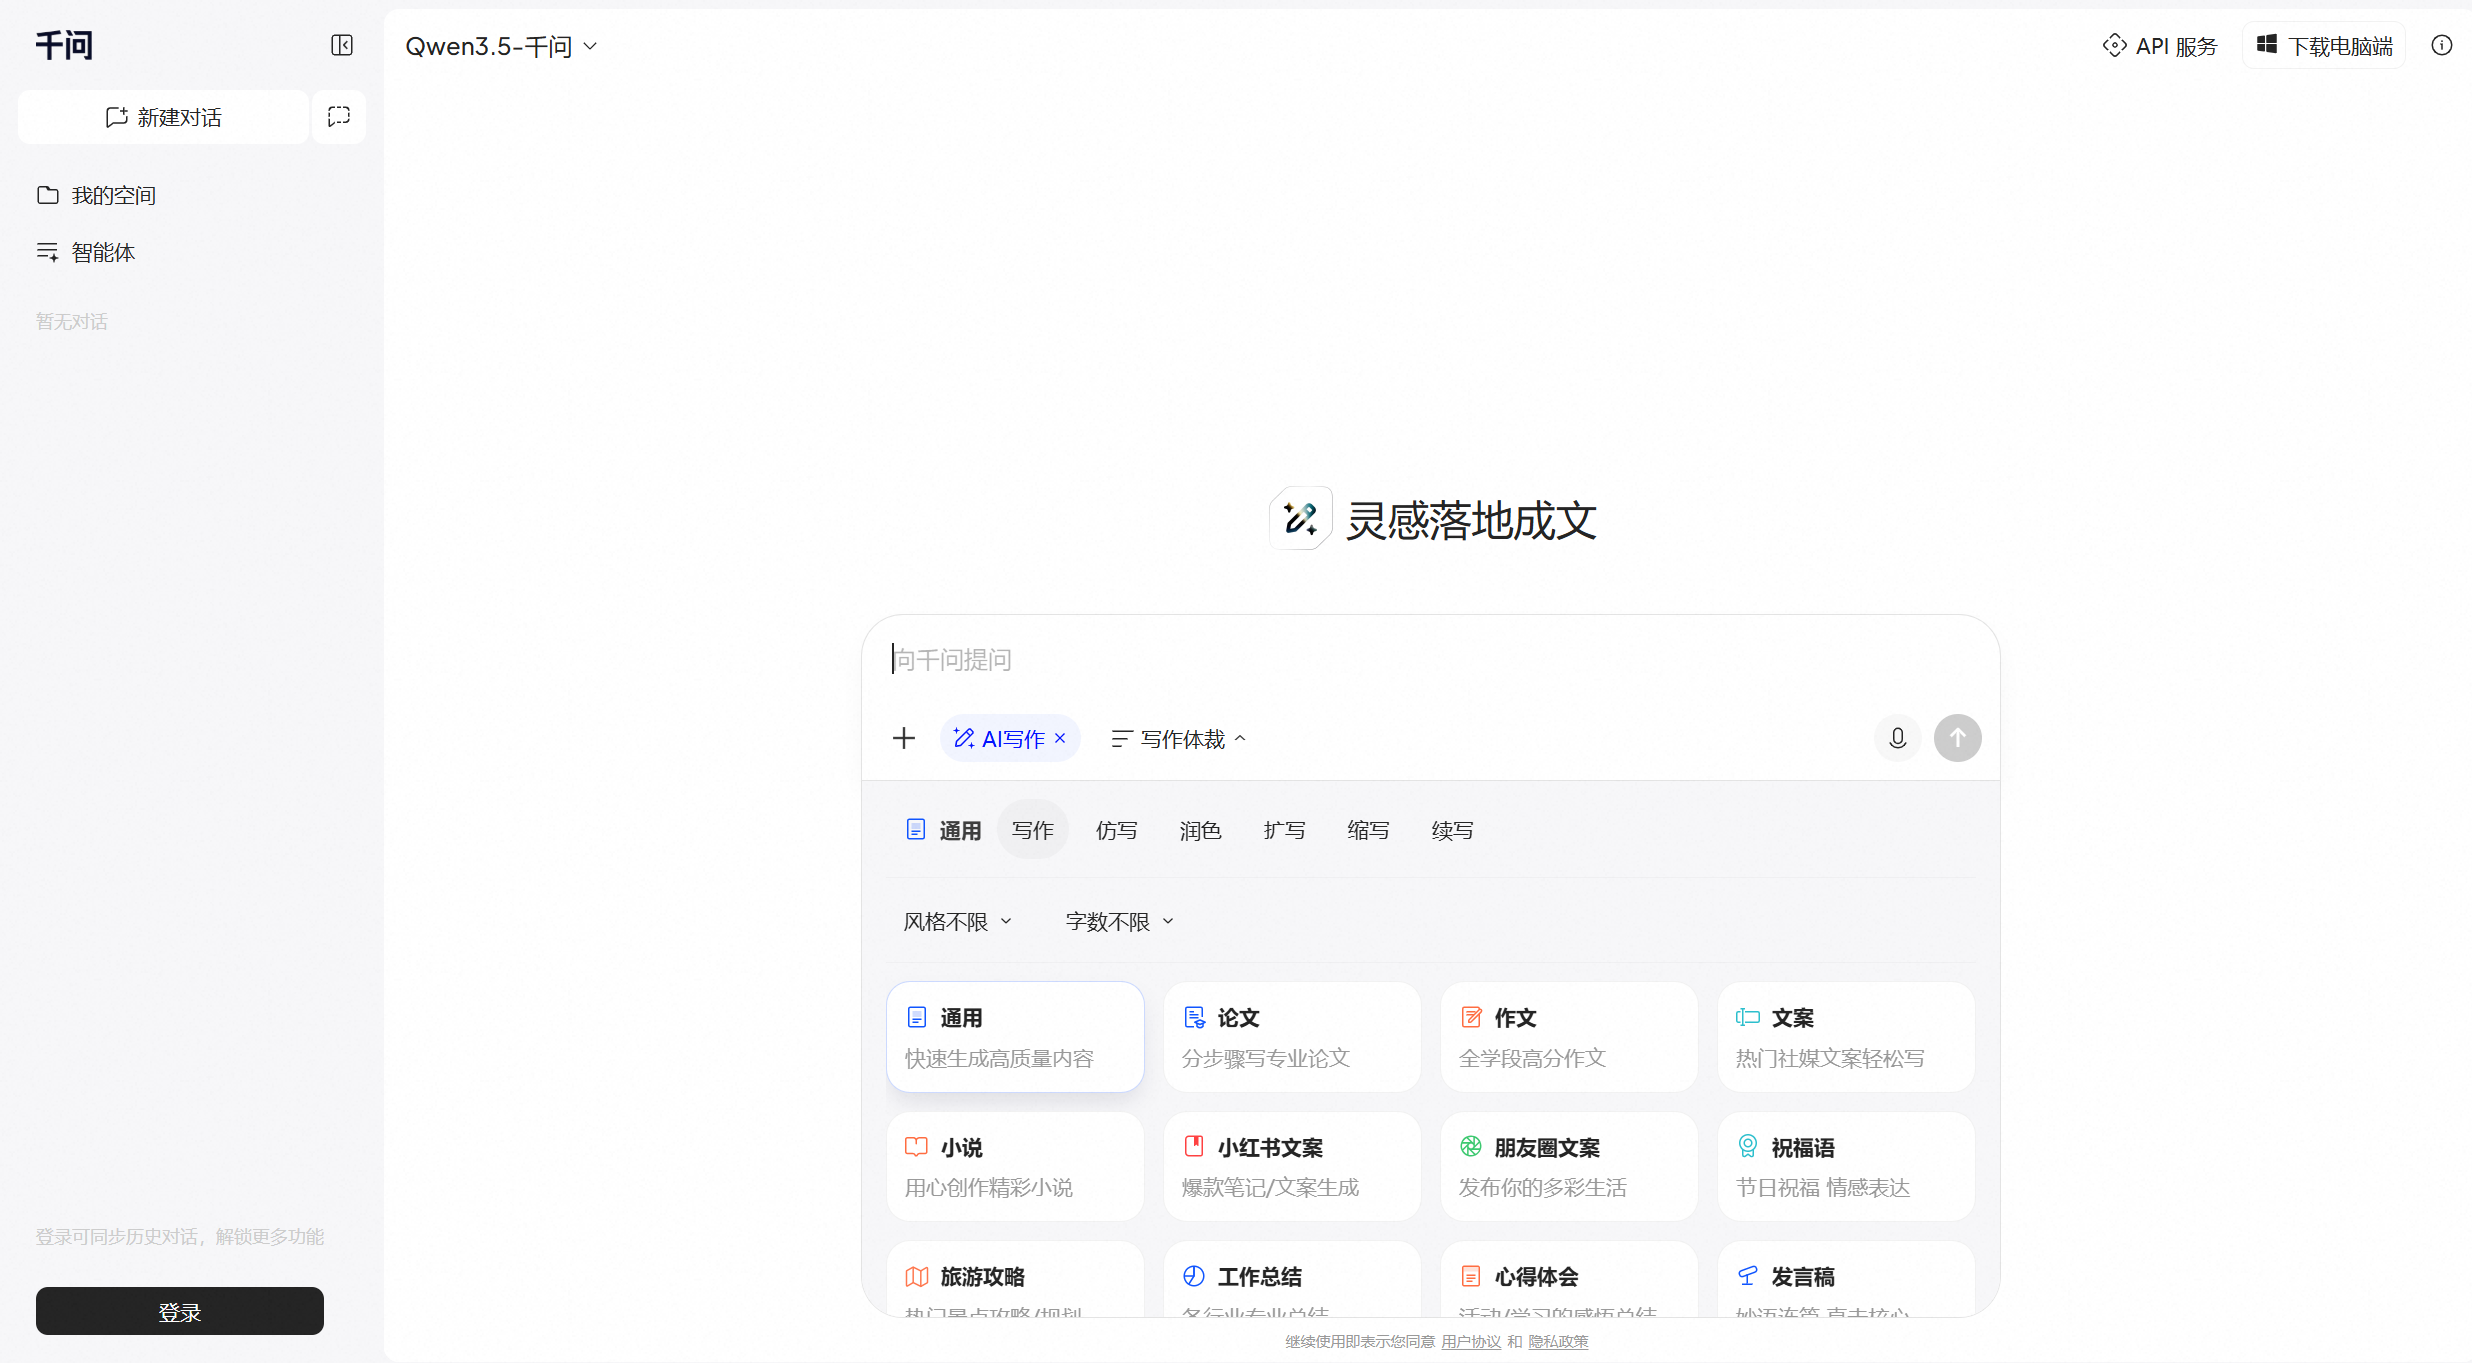Select the 分步骤写专业论文 card description
2472x1363 pixels.
pyautogui.click(x=1266, y=1058)
